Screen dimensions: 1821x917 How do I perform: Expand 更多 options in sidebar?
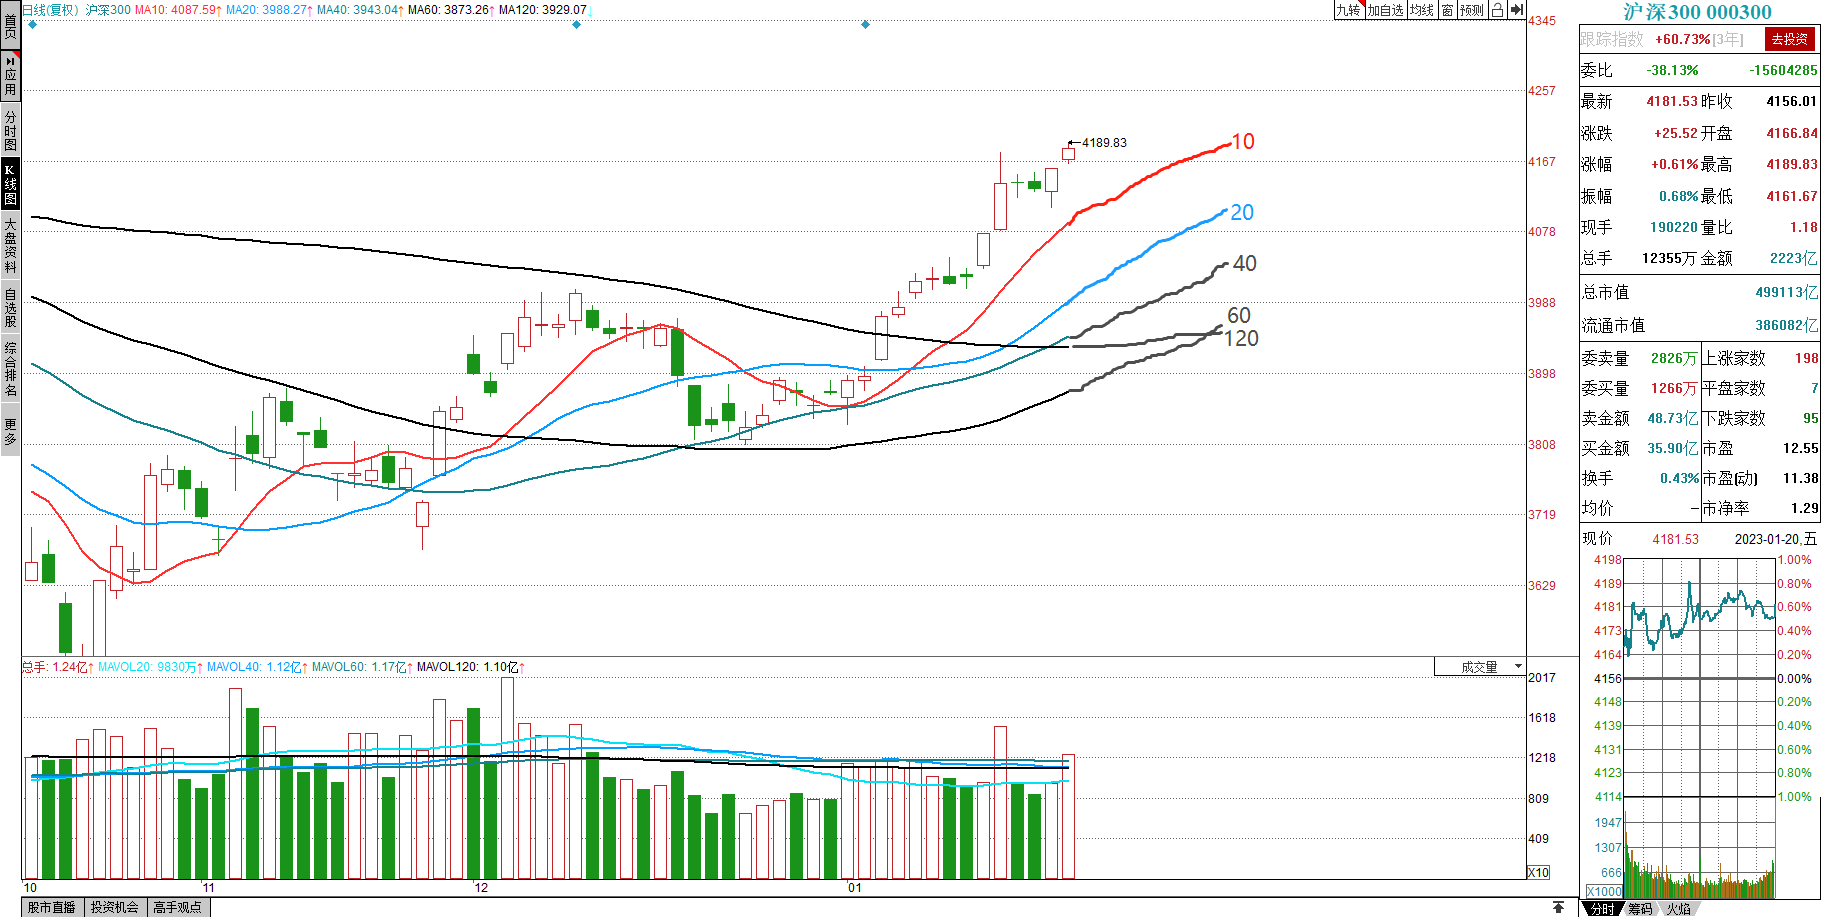10,432
